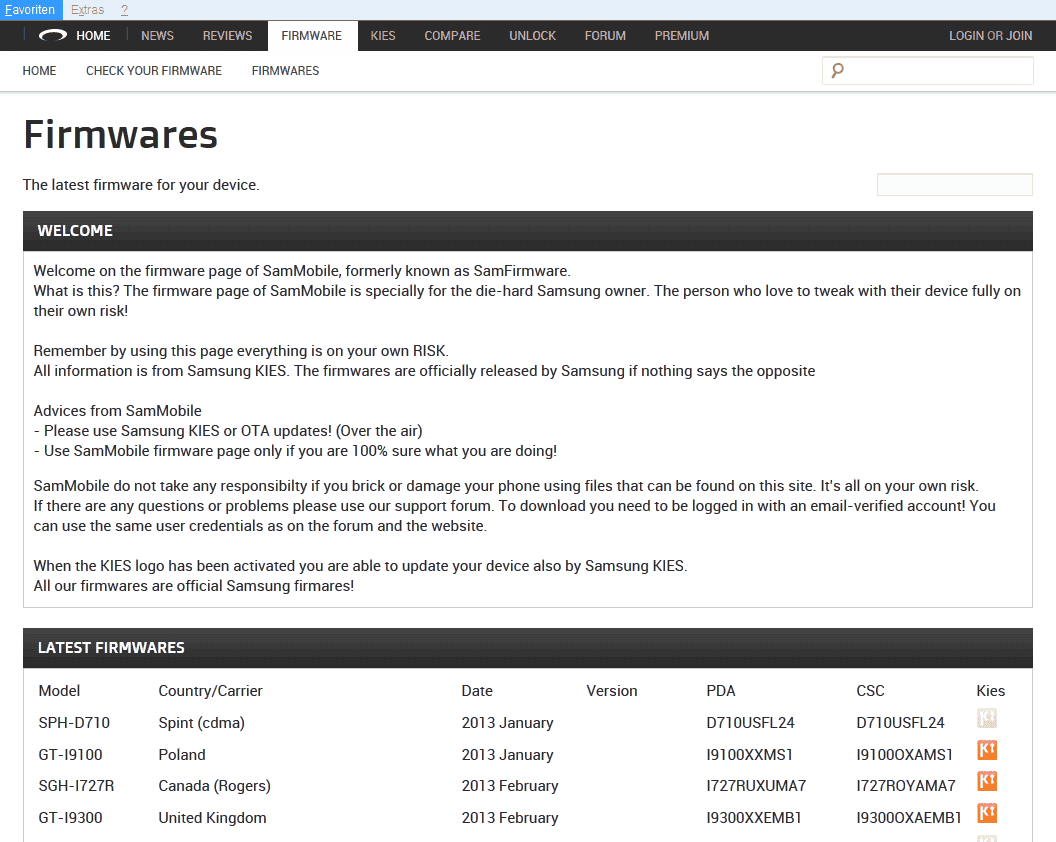The image size is (1056, 842).
Task: Click 'Canada (Rogers)' carrier cell
Action: click(x=214, y=786)
